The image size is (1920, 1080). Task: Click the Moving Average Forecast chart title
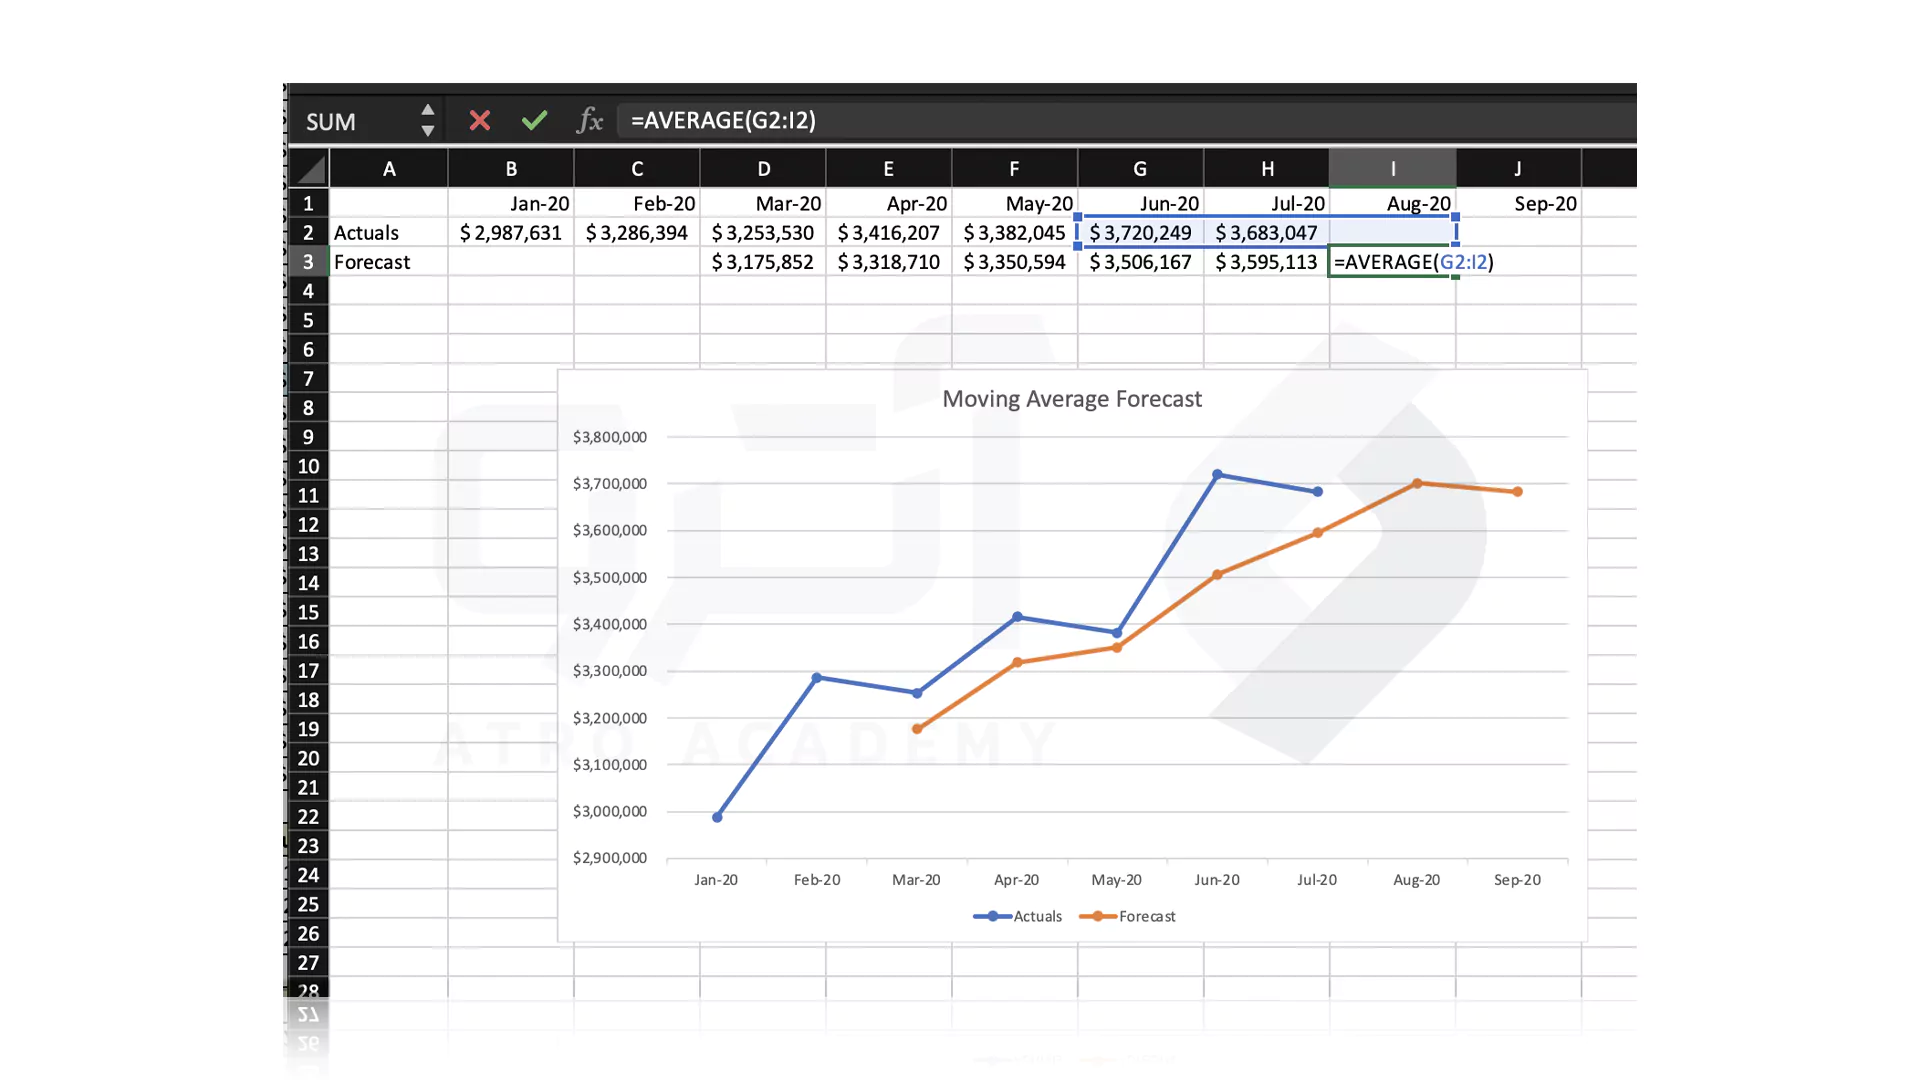(x=1072, y=399)
